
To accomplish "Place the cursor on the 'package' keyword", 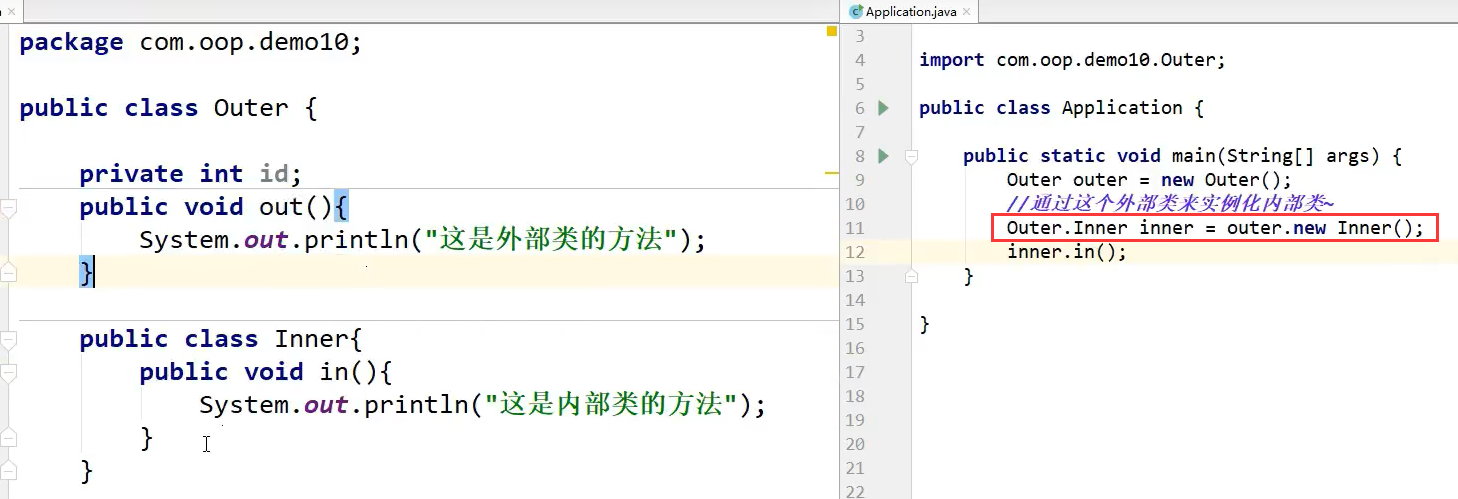I will [x=71, y=42].
